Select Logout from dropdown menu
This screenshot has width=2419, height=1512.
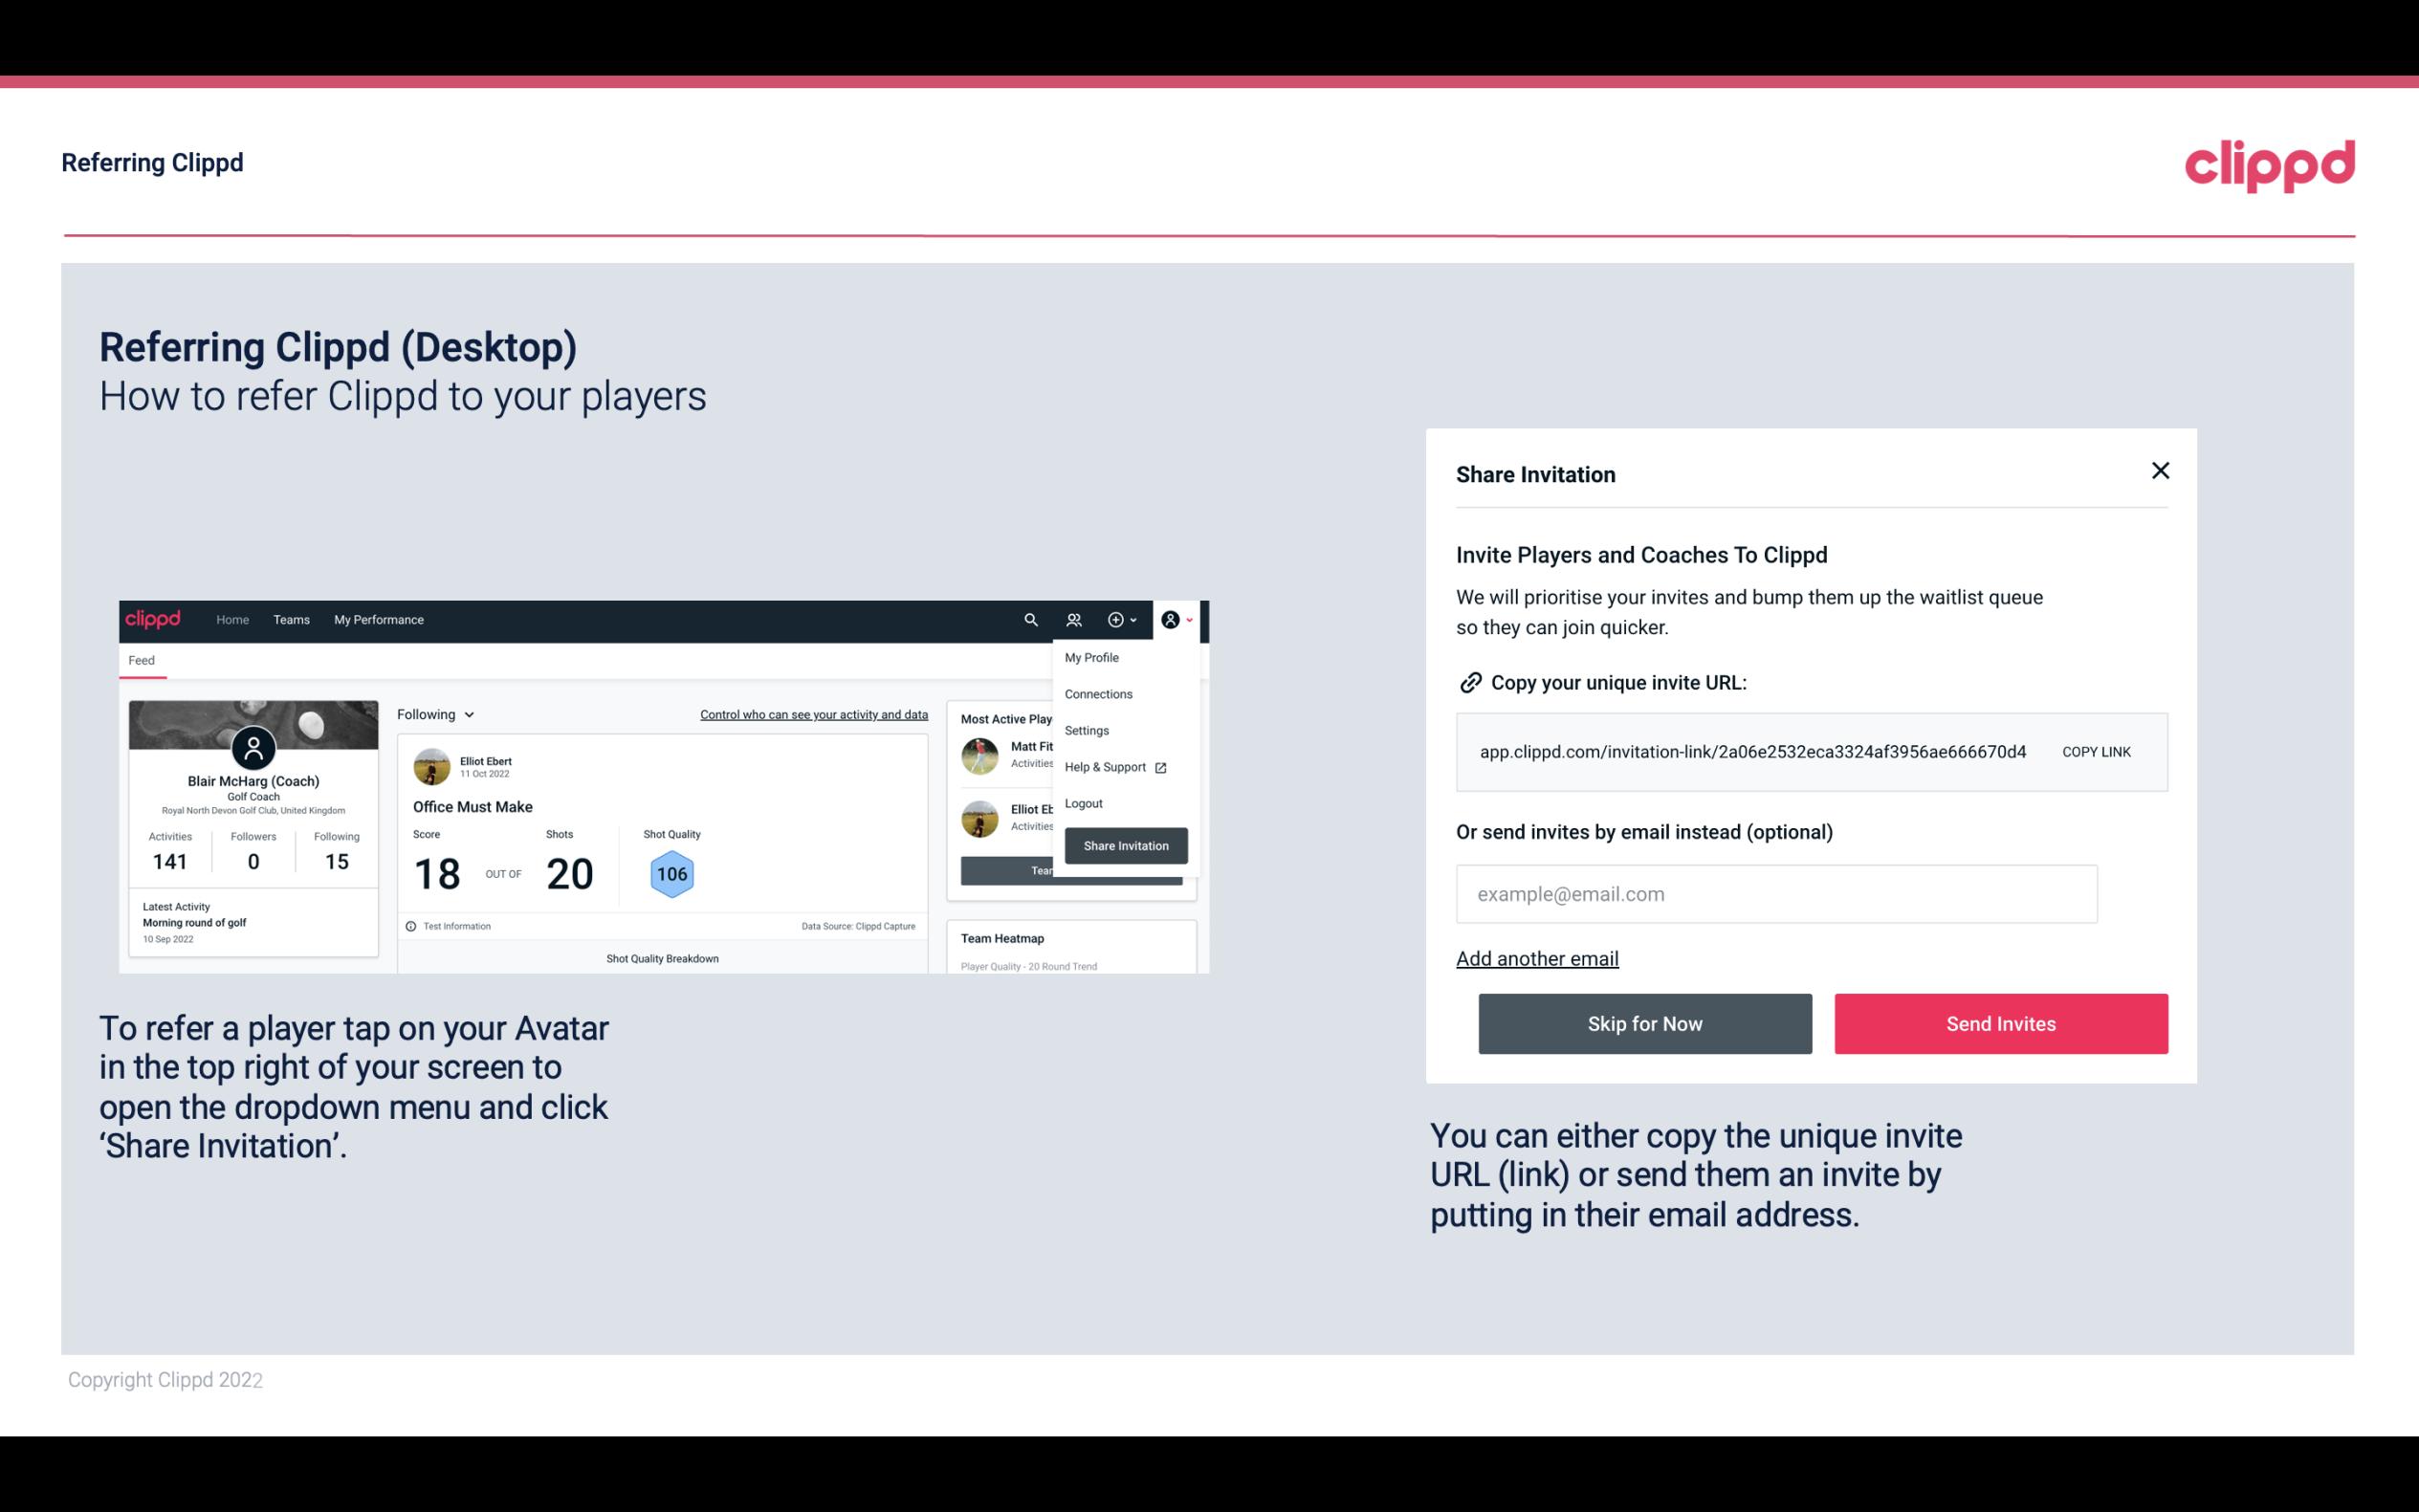(1083, 803)
